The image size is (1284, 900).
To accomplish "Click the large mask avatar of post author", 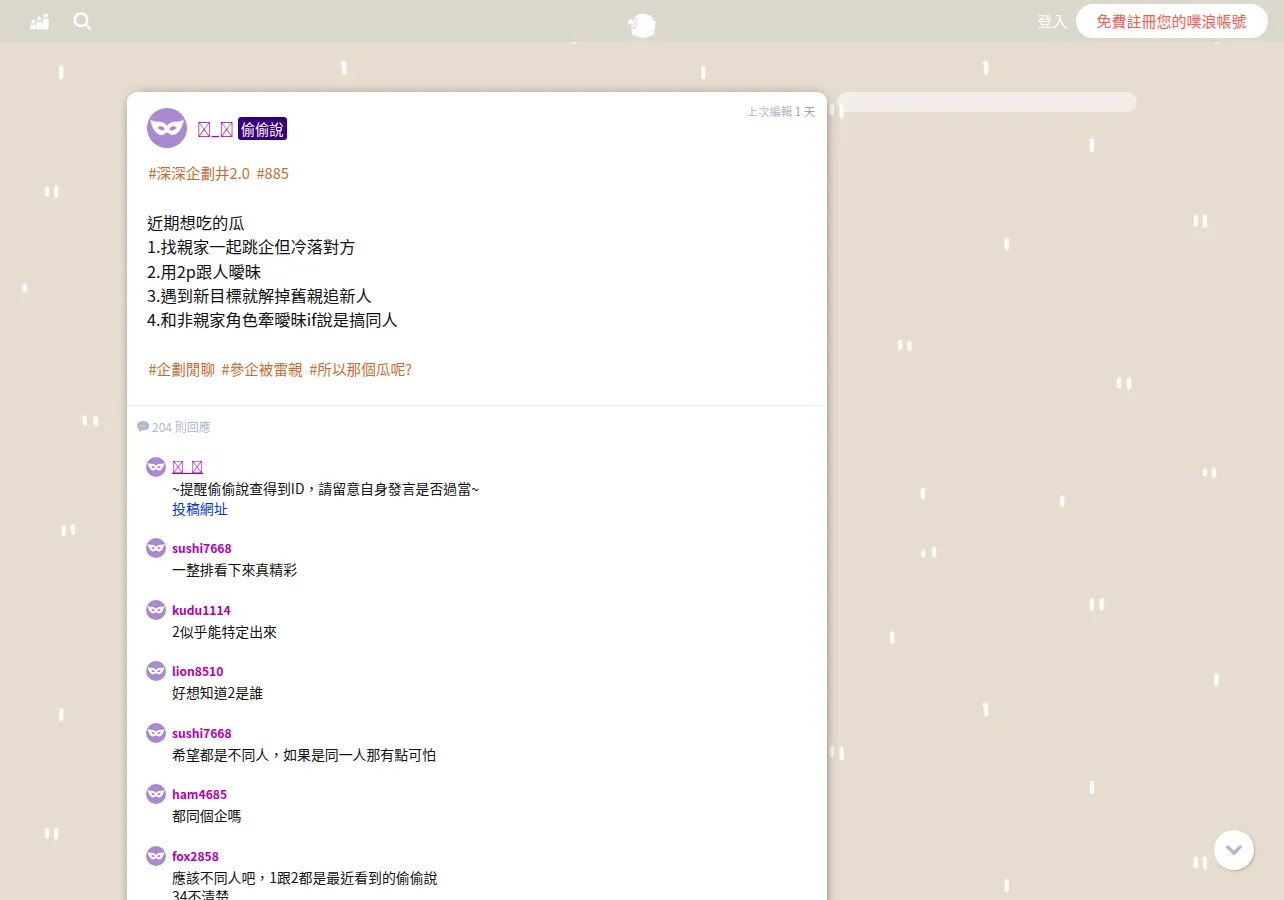I will point(167,128).
